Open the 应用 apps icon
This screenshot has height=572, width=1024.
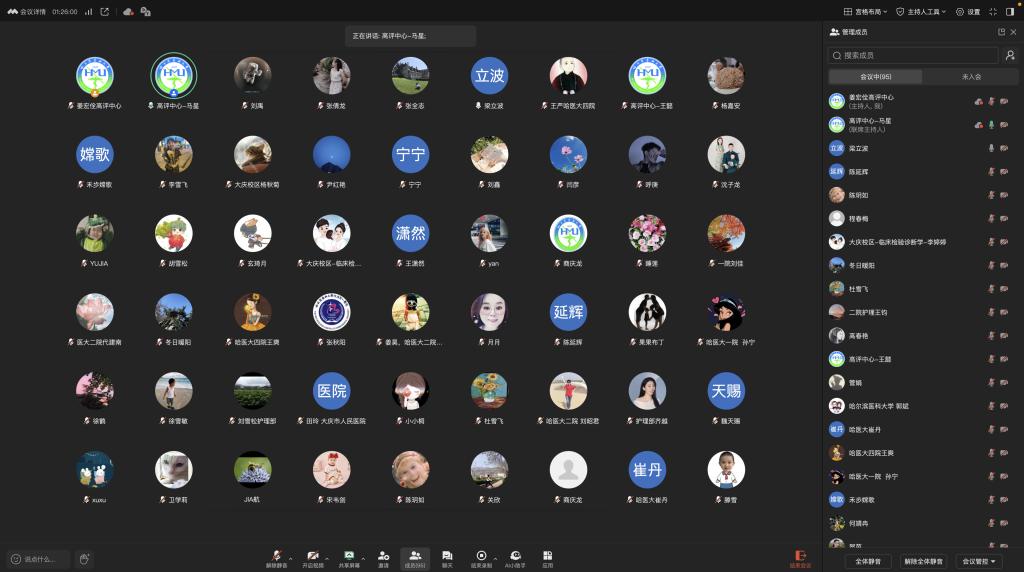(548, 555)
